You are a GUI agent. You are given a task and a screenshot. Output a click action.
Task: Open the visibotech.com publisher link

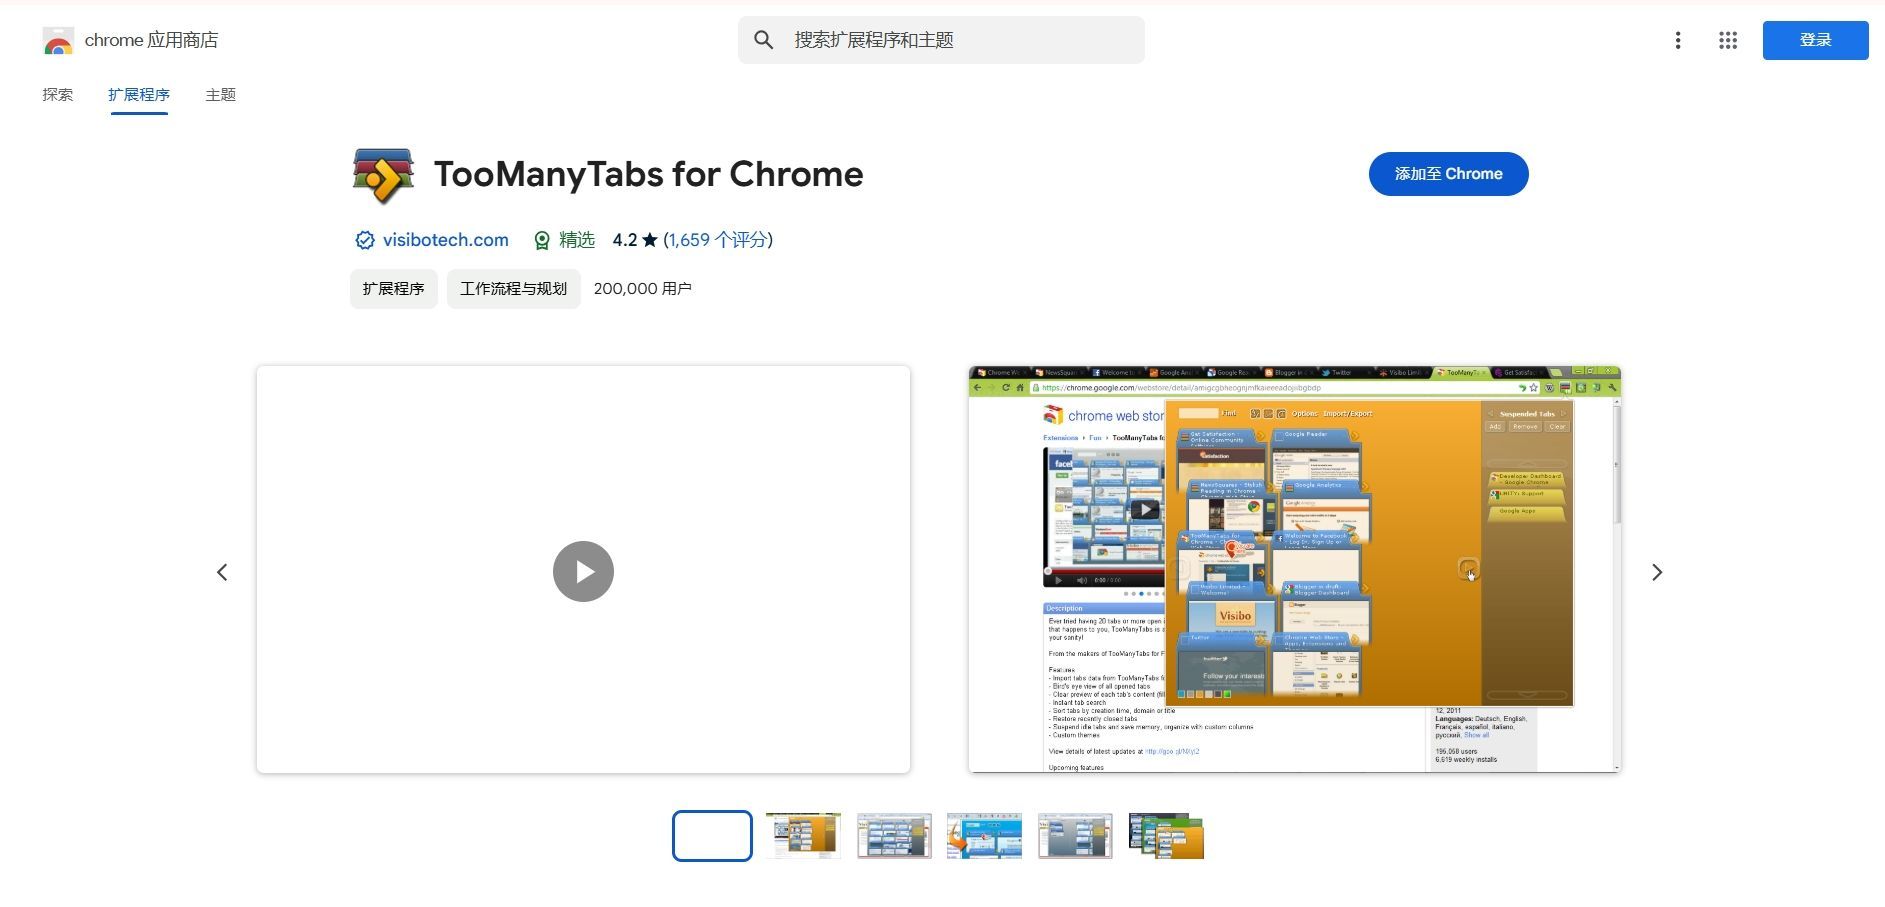(x=445, y=240)
